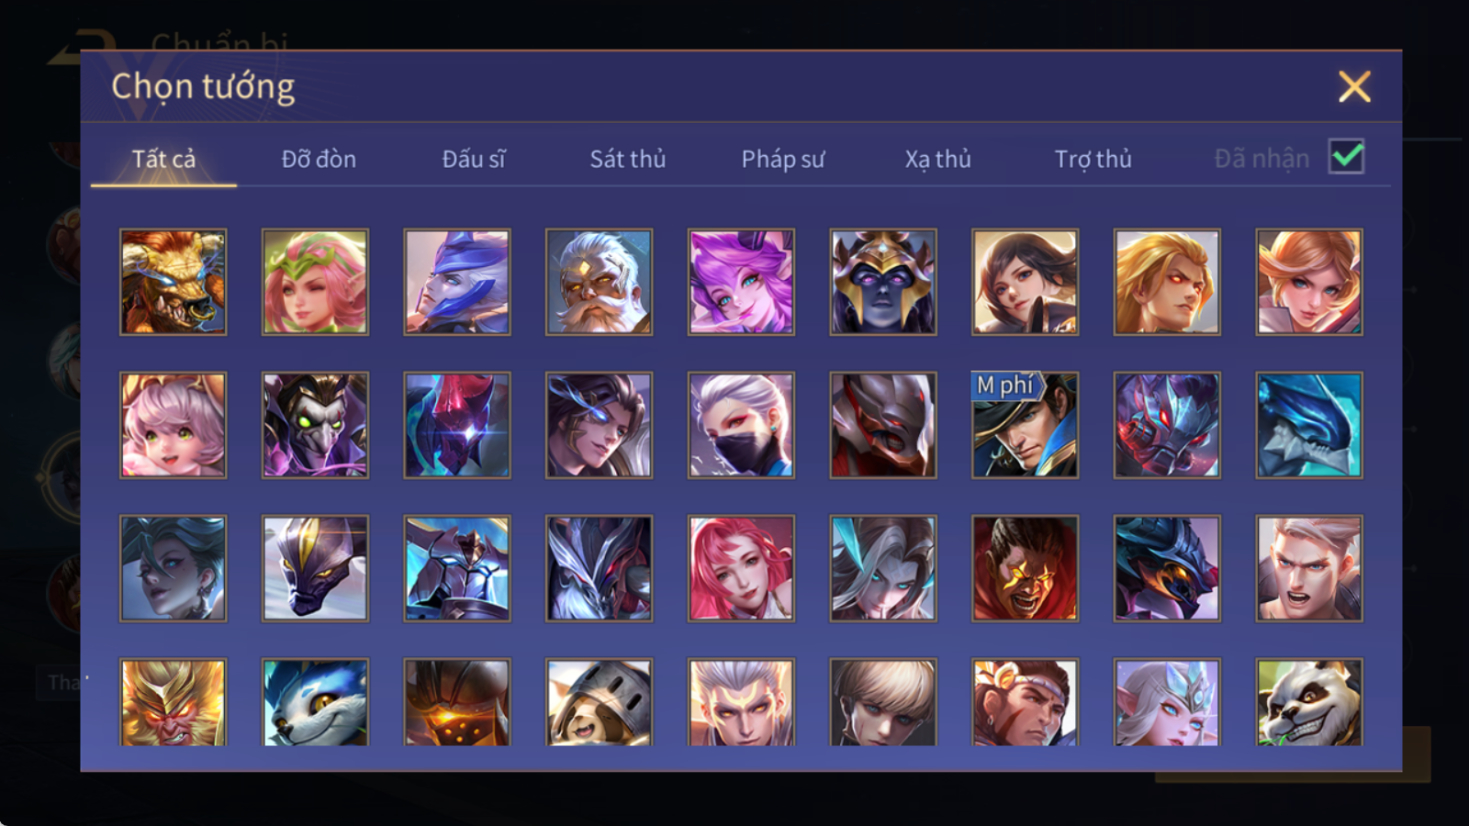The height and width of the screenshot is (826, 1469).
Task: Switch to the Pháp sư tab
Action: (783, 159)
